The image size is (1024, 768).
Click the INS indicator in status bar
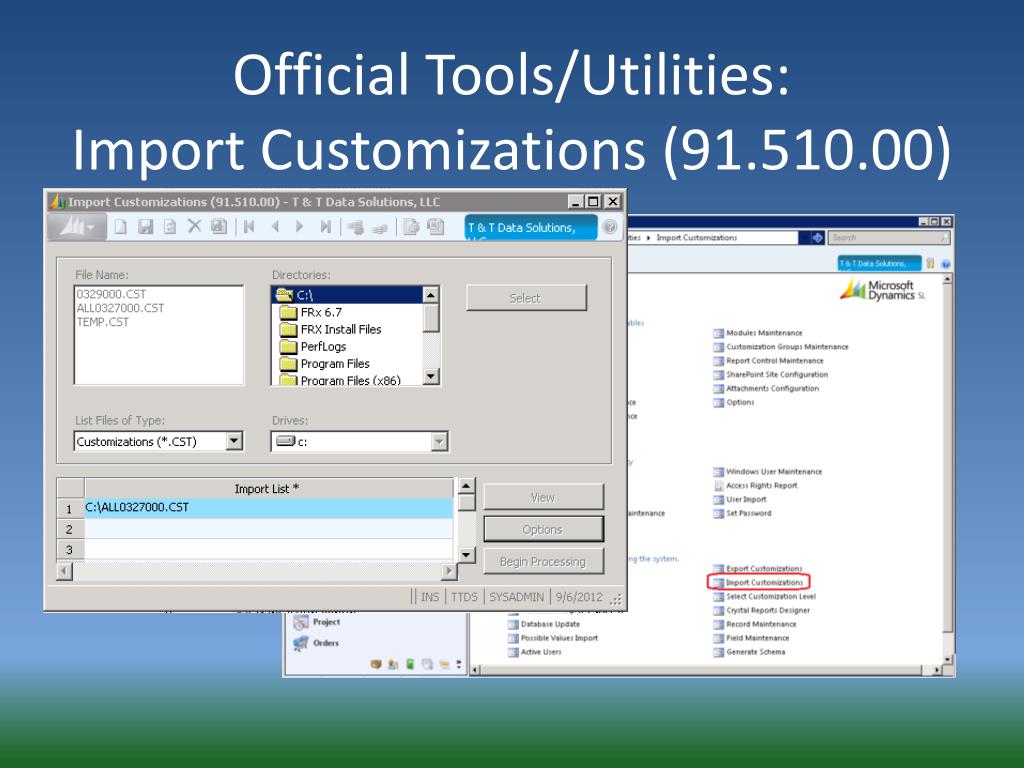tap(430, 597)
